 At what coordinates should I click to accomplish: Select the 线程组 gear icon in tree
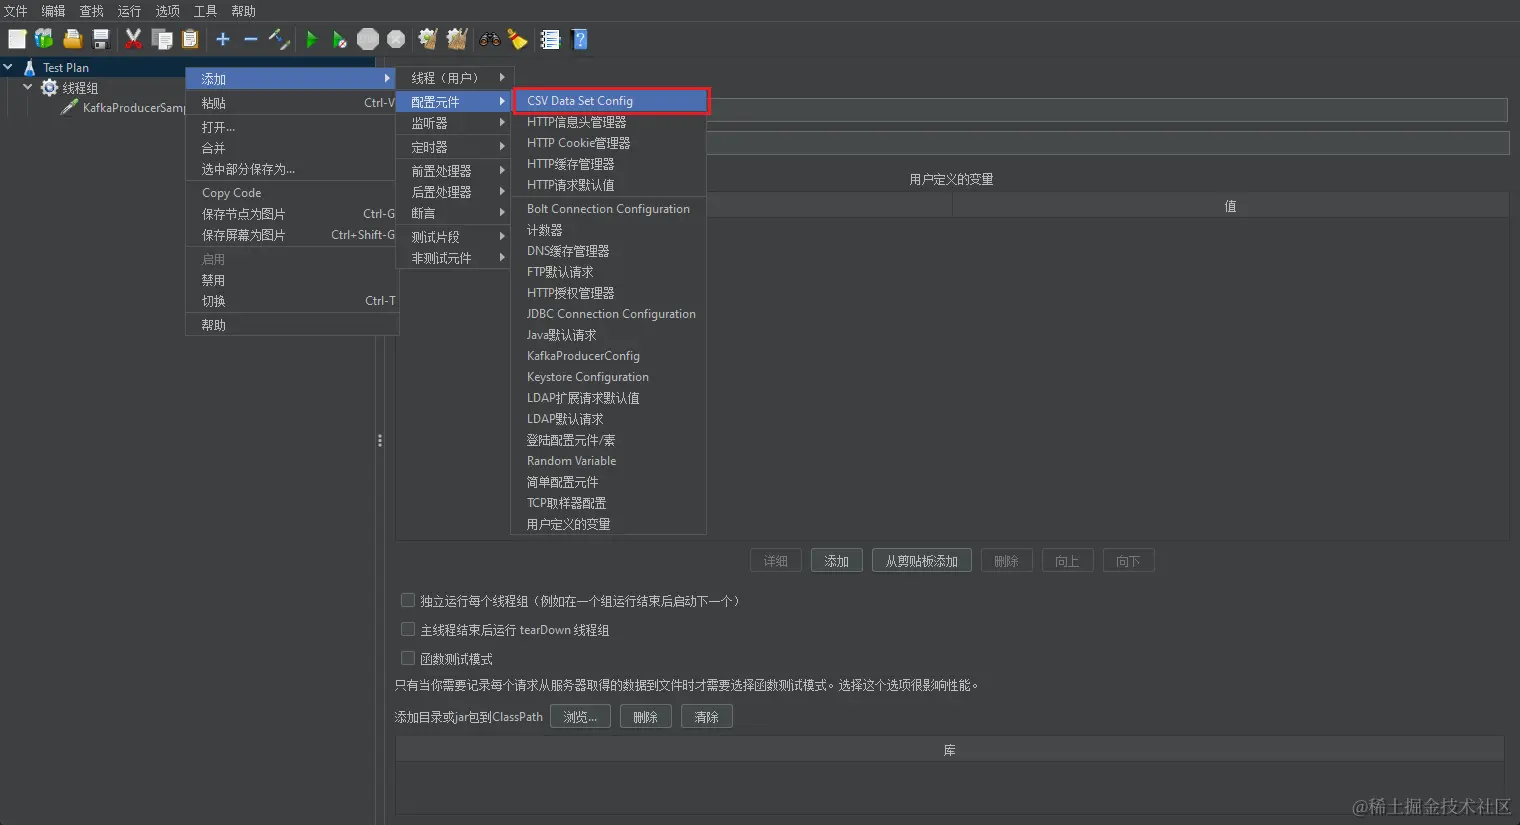pyautogui.click(x=49, y=88)
